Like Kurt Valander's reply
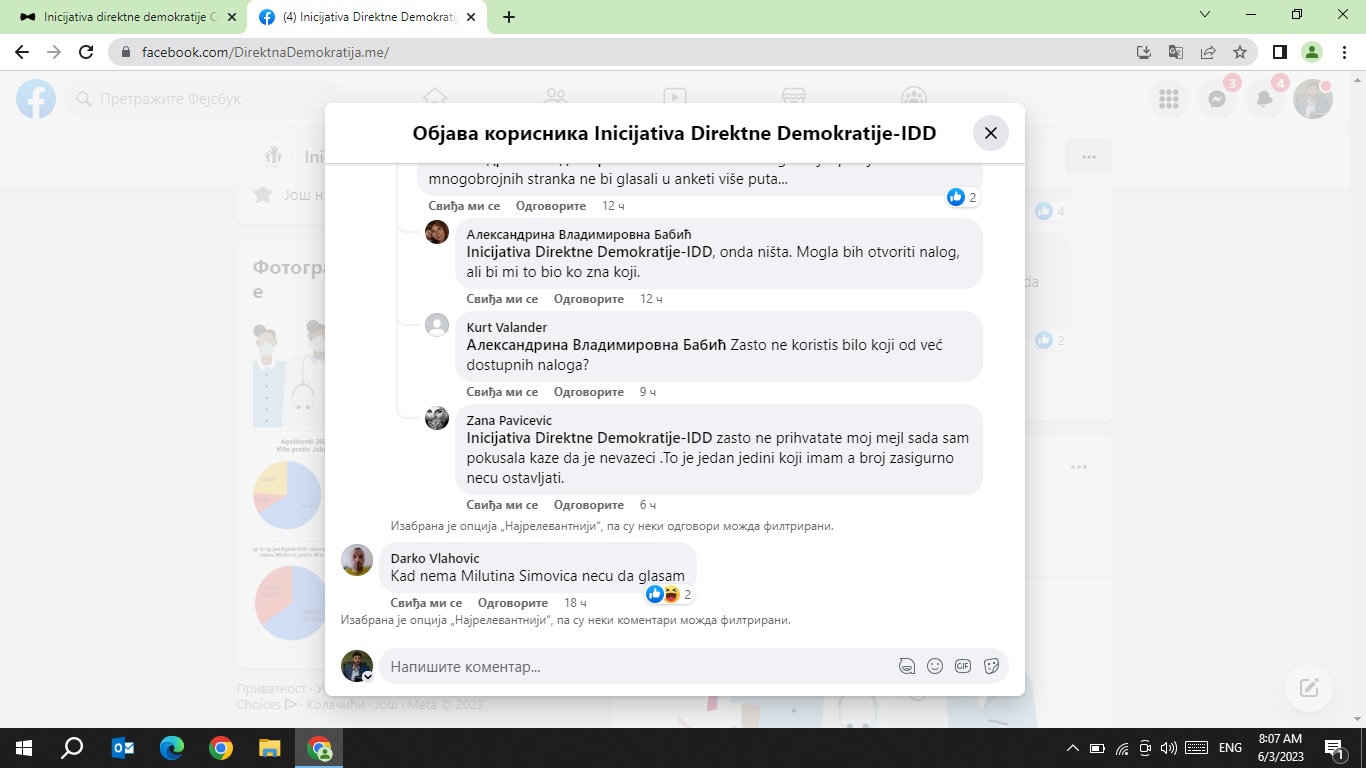The width and height of the screenshot is (1366, 768). click(x=502, y=392)
